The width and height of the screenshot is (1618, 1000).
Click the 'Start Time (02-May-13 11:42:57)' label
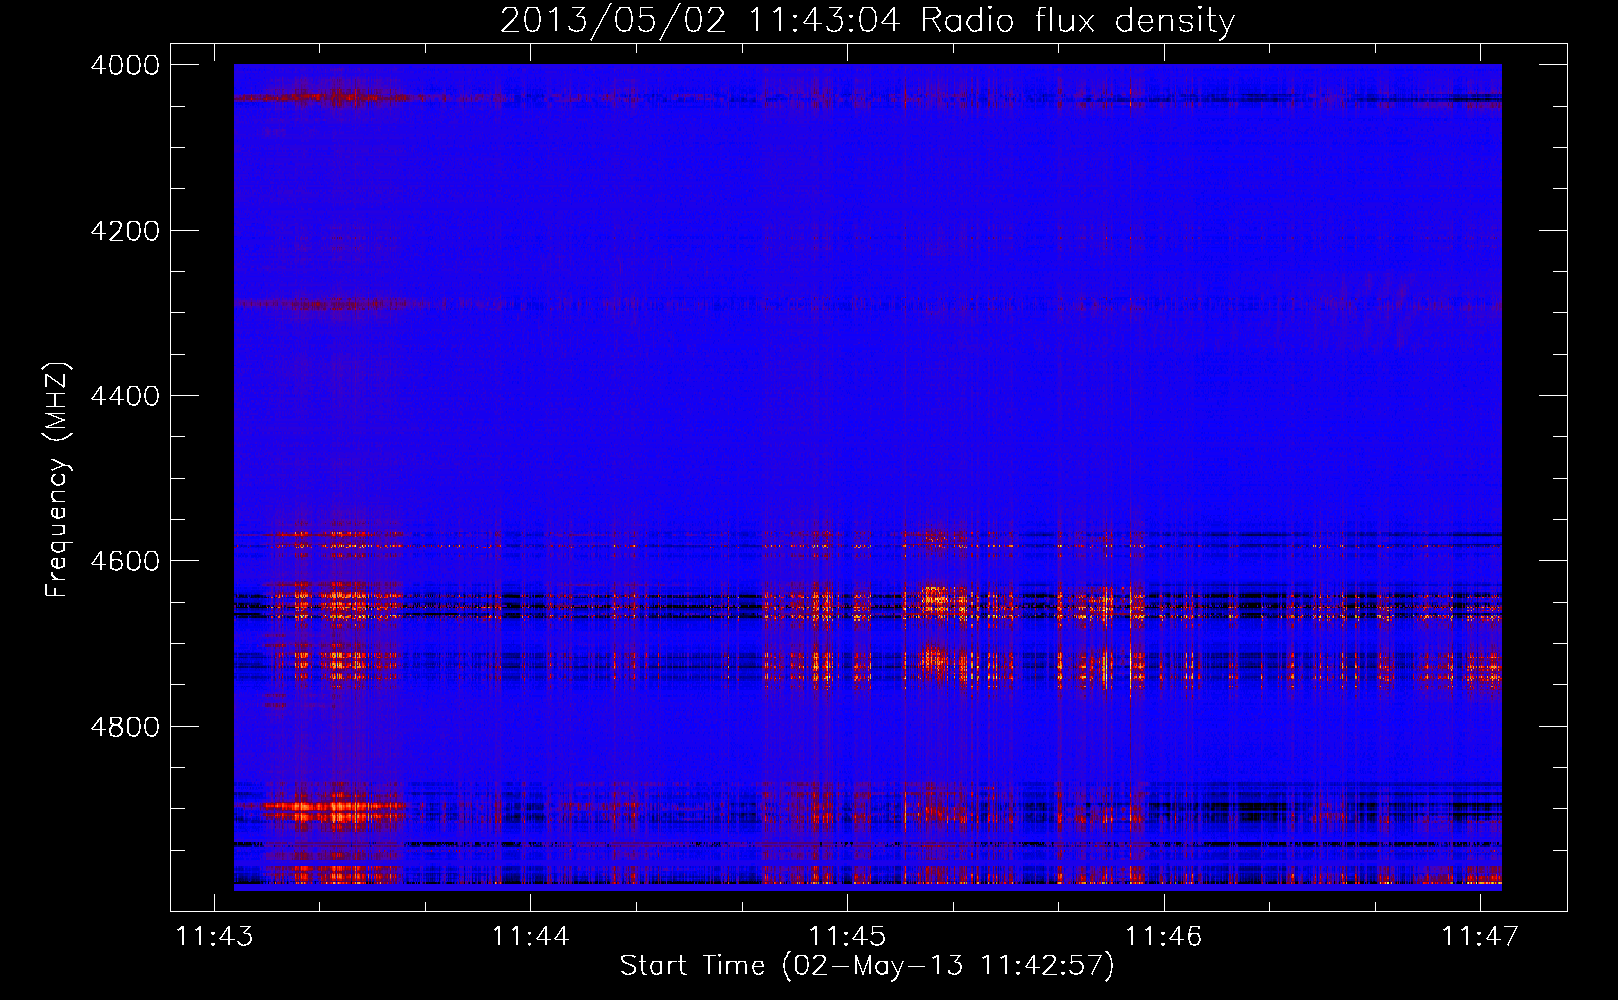coord(866,966)
